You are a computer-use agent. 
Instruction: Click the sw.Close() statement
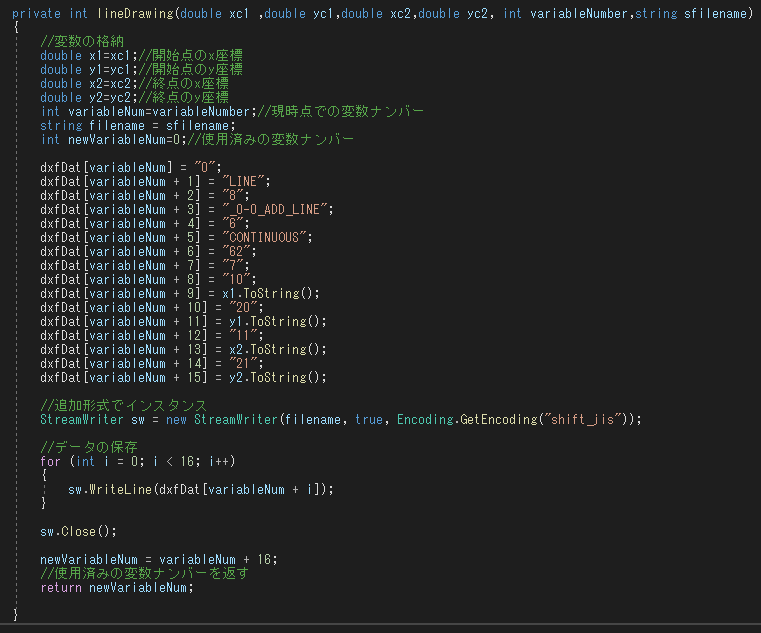pyautogui.click(x=79, y=532)
